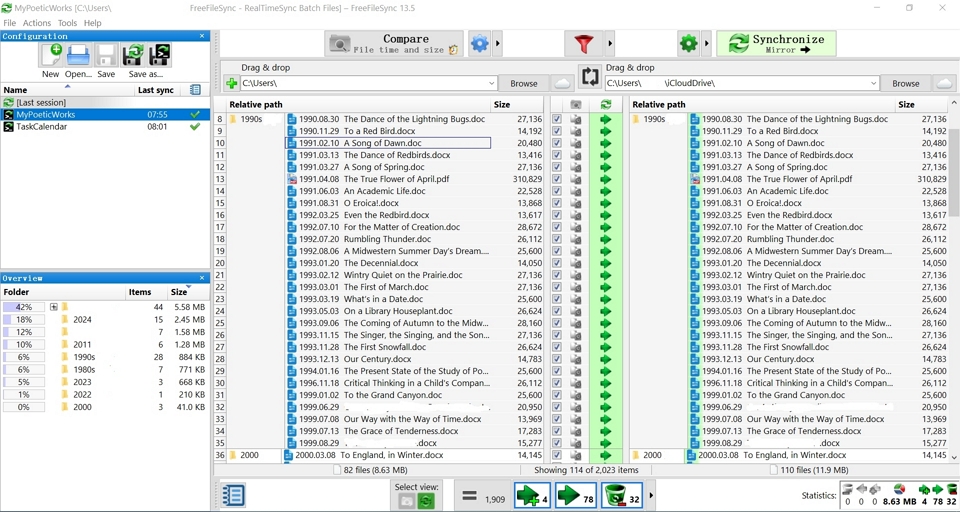The height and width of the screenshot is (512, 960).
Task: Click the Save as batch job icon
Action: pyautogui.click(x=159, y=56)
